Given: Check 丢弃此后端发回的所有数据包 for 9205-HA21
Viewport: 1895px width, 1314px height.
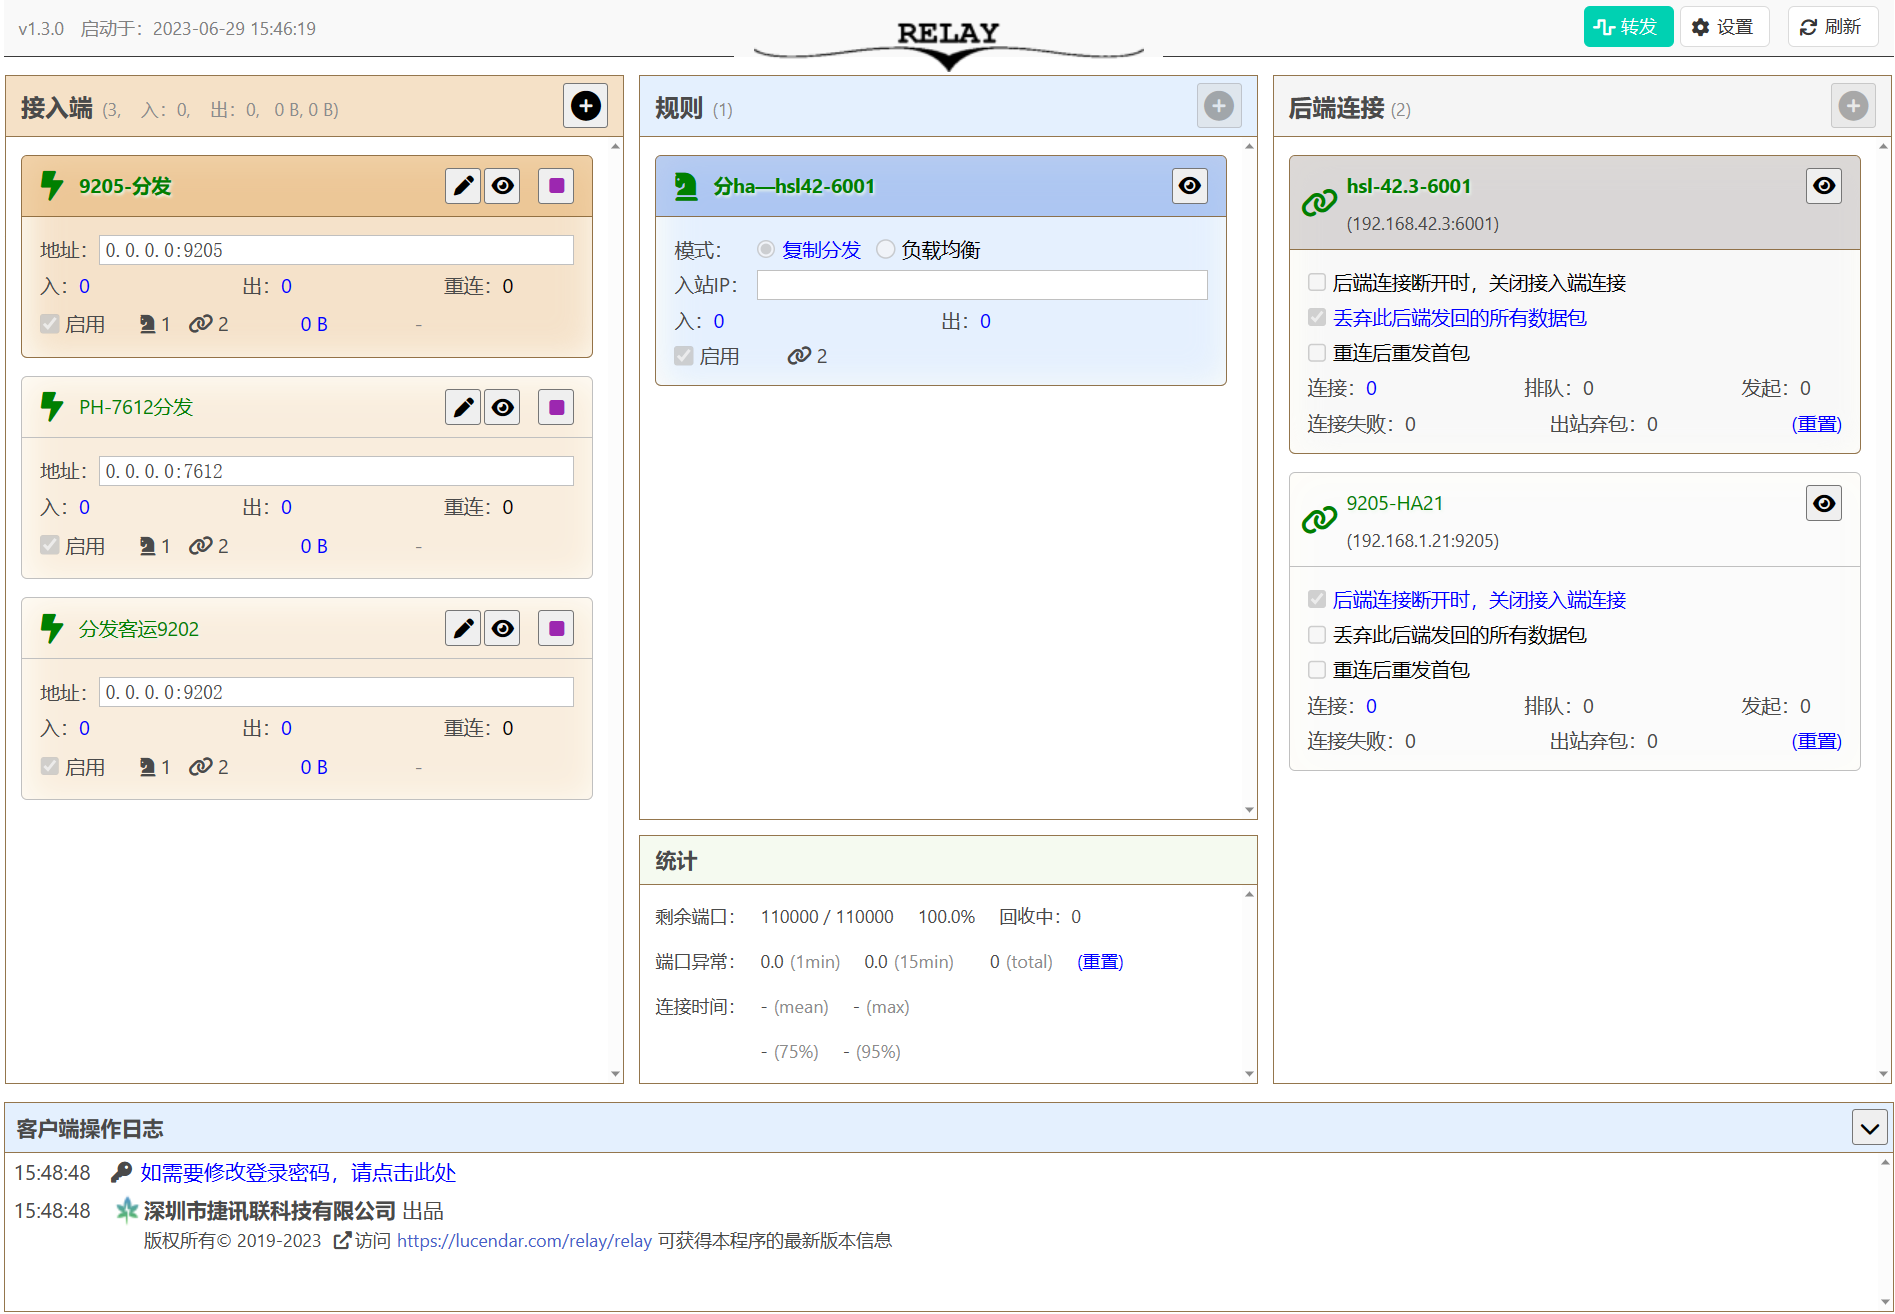Looking at the screenshot, I should tap(1317, 634).
